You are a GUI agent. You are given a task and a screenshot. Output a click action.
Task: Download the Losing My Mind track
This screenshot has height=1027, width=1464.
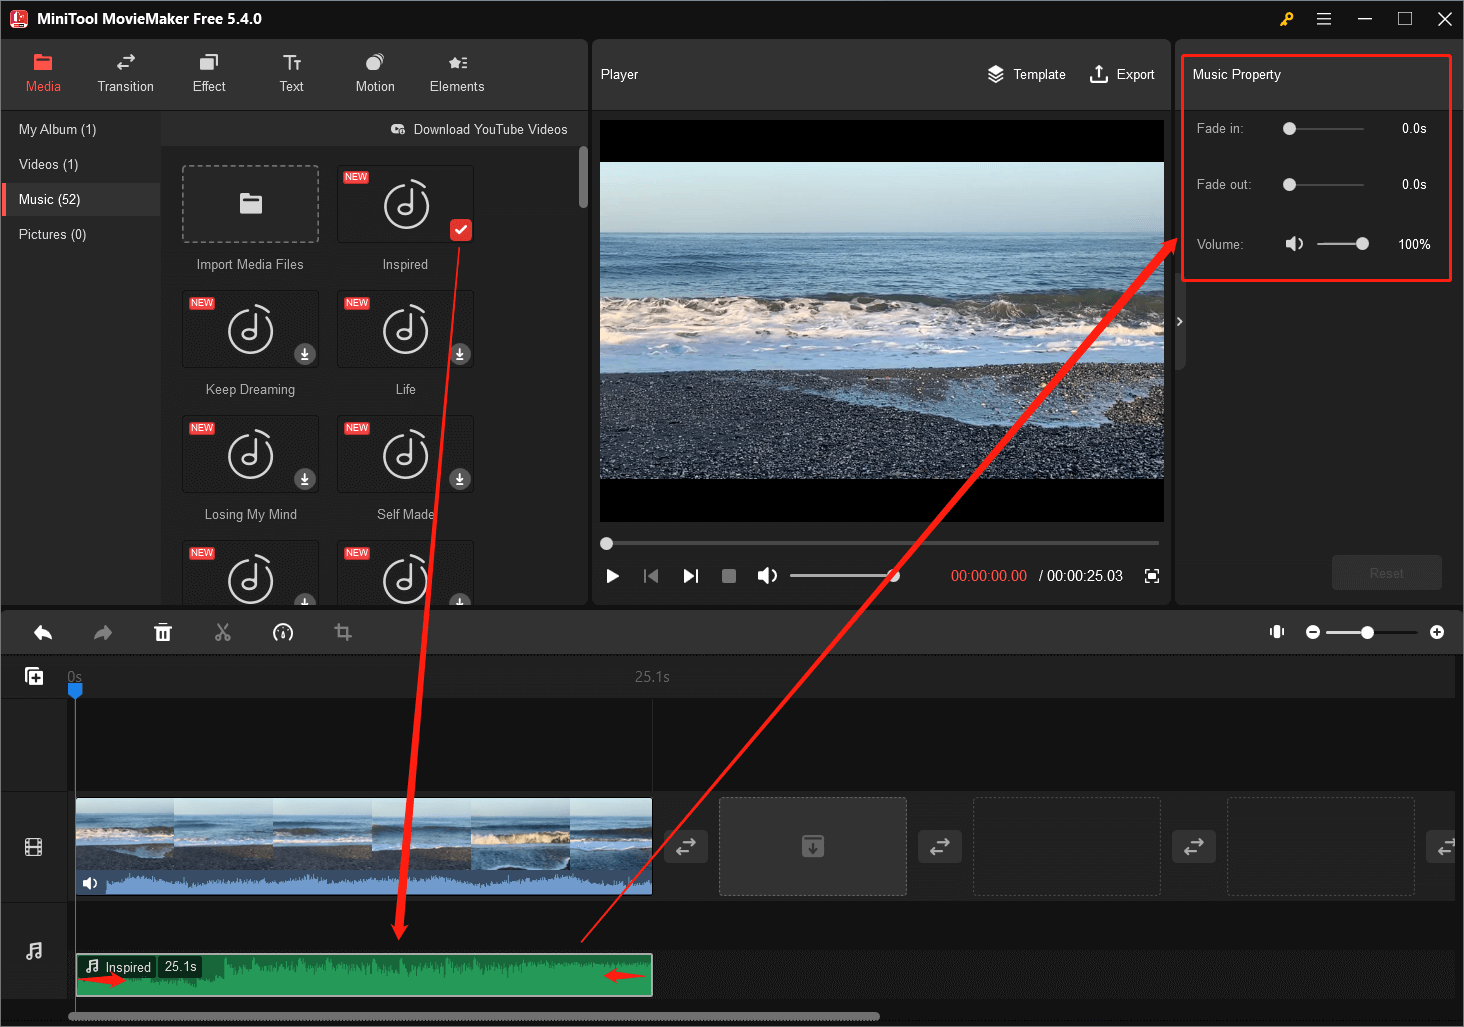pos(305,479)
